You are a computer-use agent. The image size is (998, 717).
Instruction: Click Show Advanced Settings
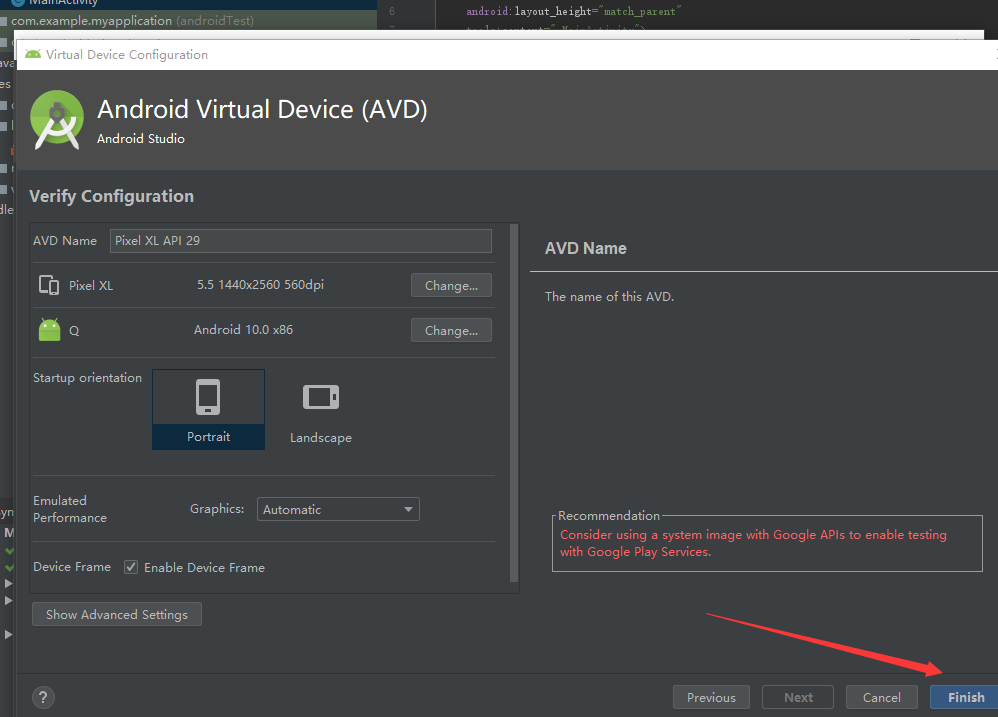coord(116,615)
